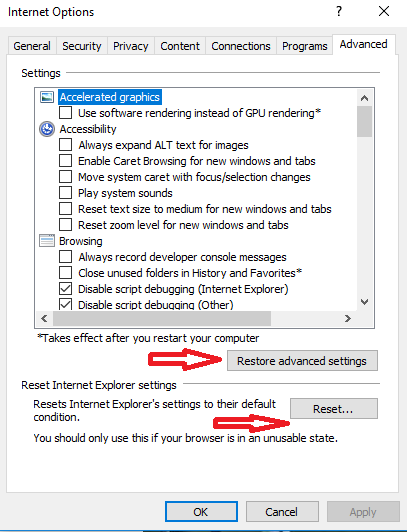Click the horizontal scrollbar thumb below list
The width and height of the screenshot is (407, 532).
162,318
